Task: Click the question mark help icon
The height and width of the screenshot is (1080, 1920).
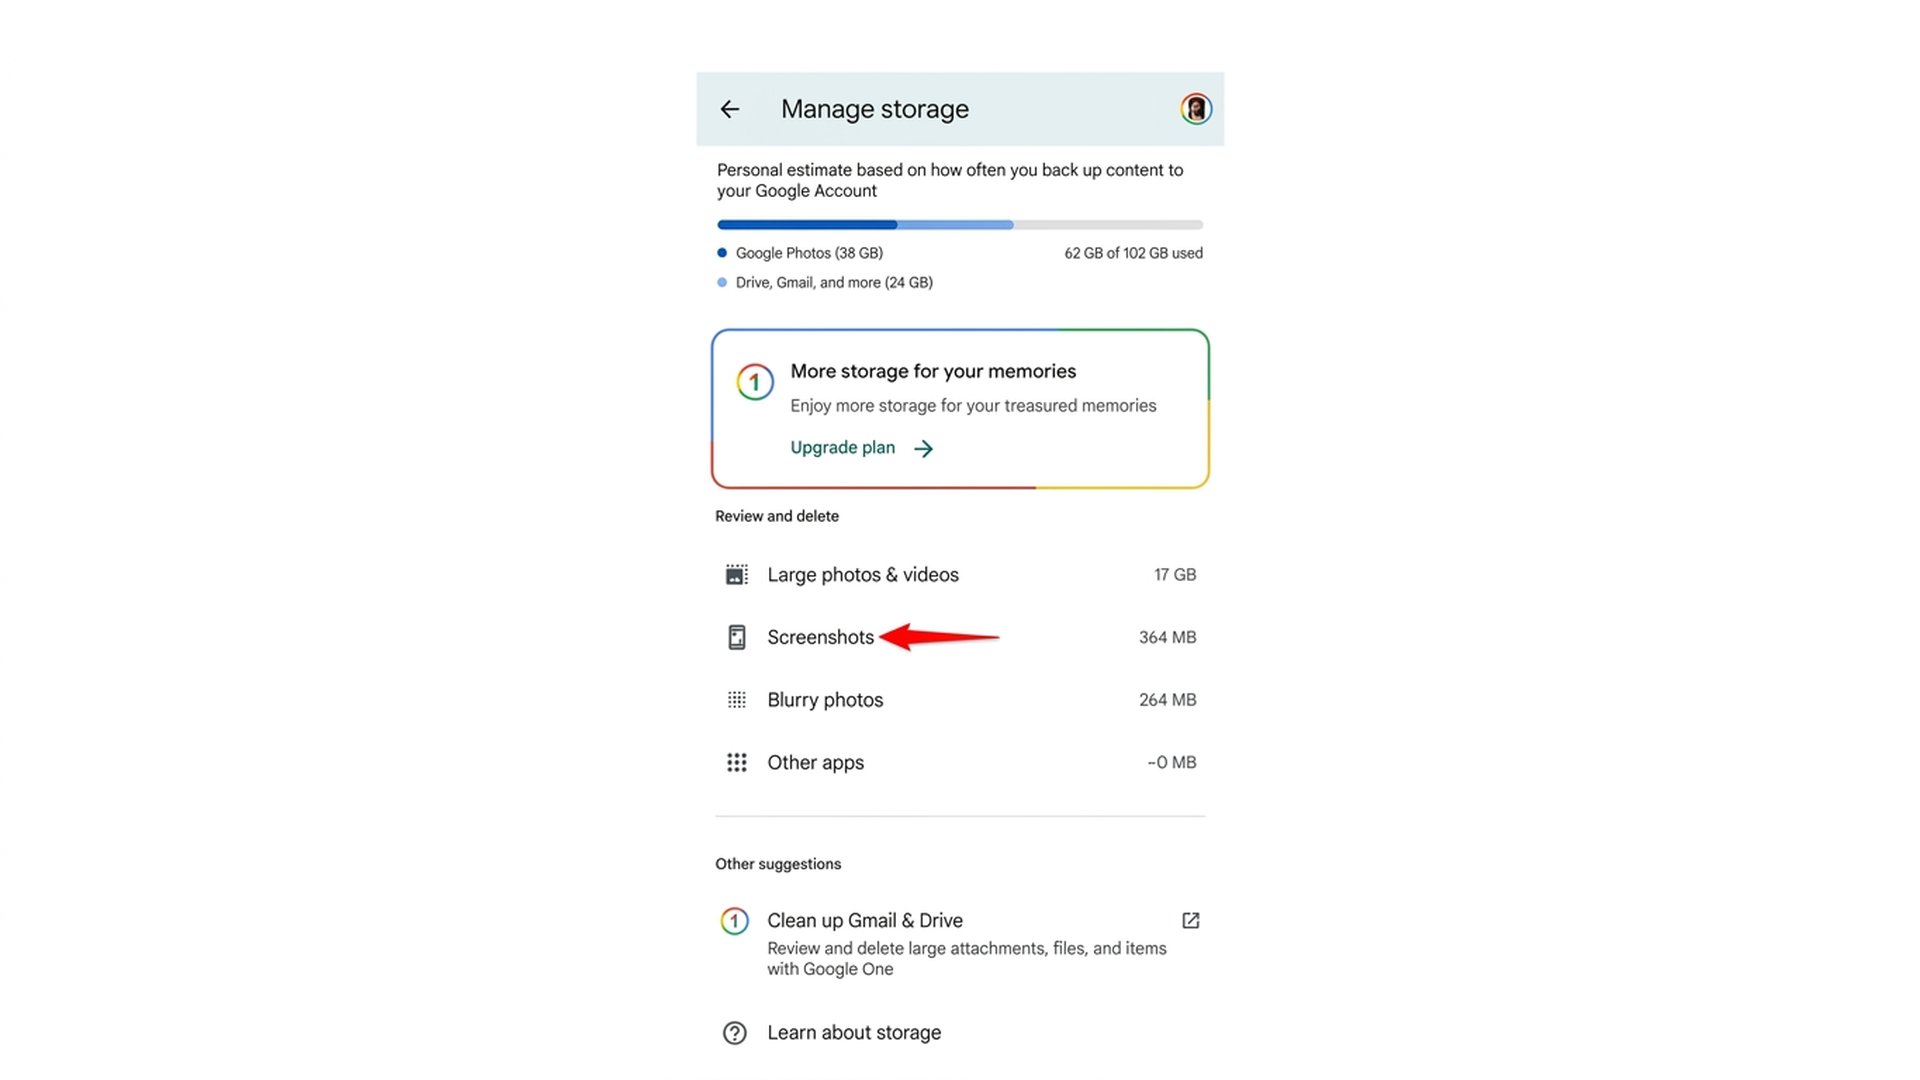Action: (x=735, y=1033)
